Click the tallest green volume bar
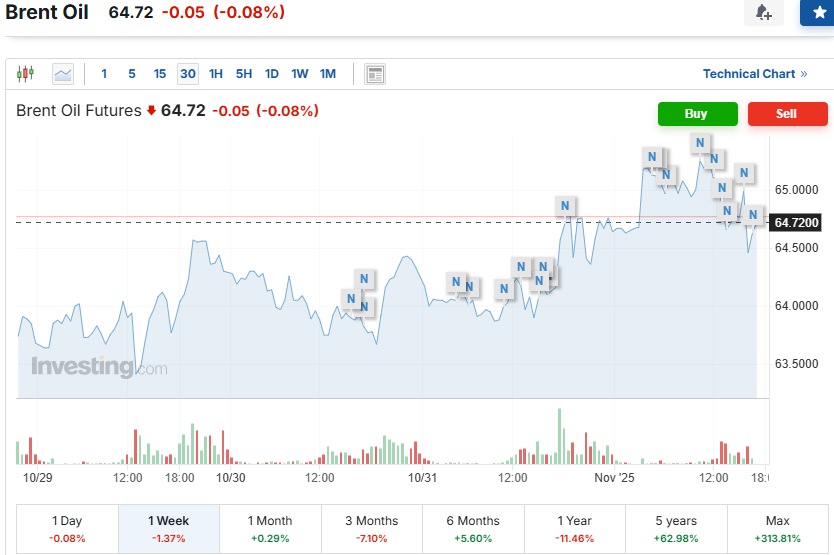 pyautogui.click(x=560, y=436)
